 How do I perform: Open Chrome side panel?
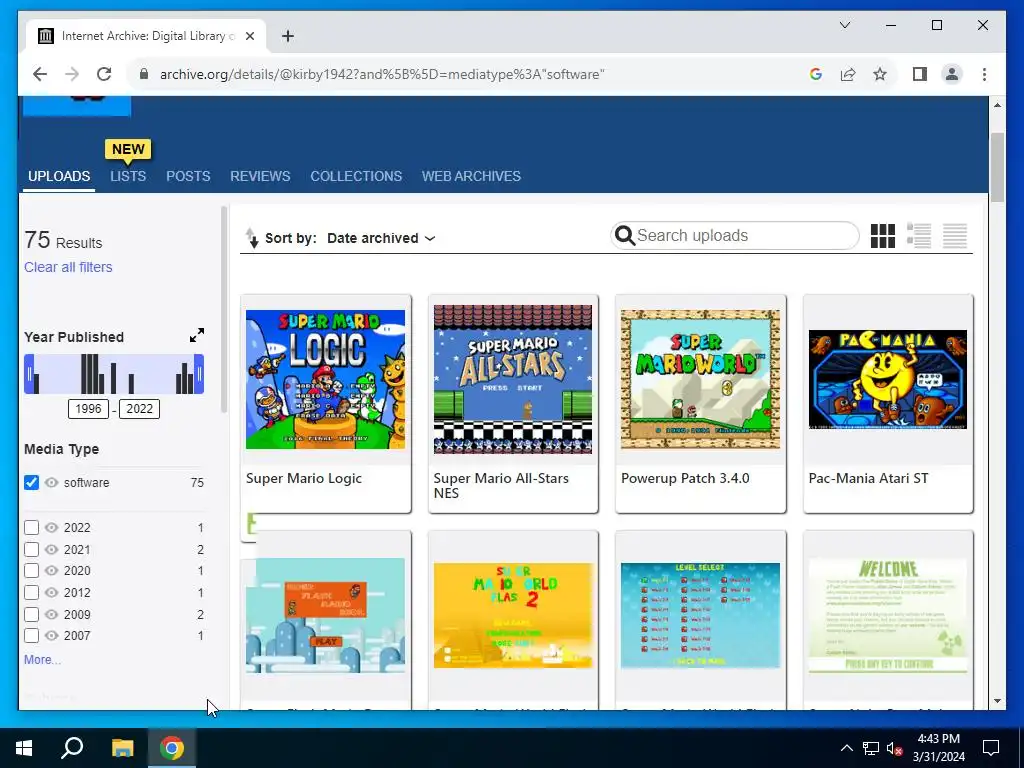pyautogui.click(x=920, y=74)
